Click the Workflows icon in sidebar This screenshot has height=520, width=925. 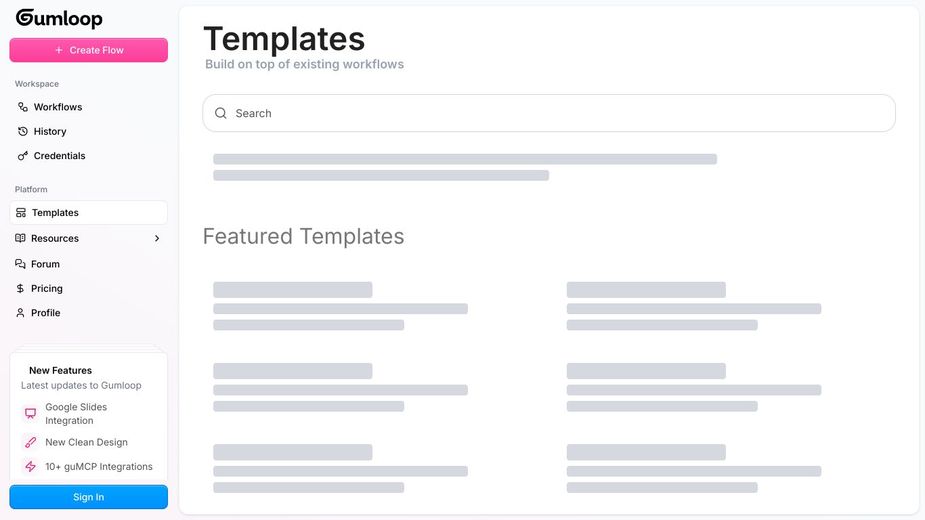(23, 107)
